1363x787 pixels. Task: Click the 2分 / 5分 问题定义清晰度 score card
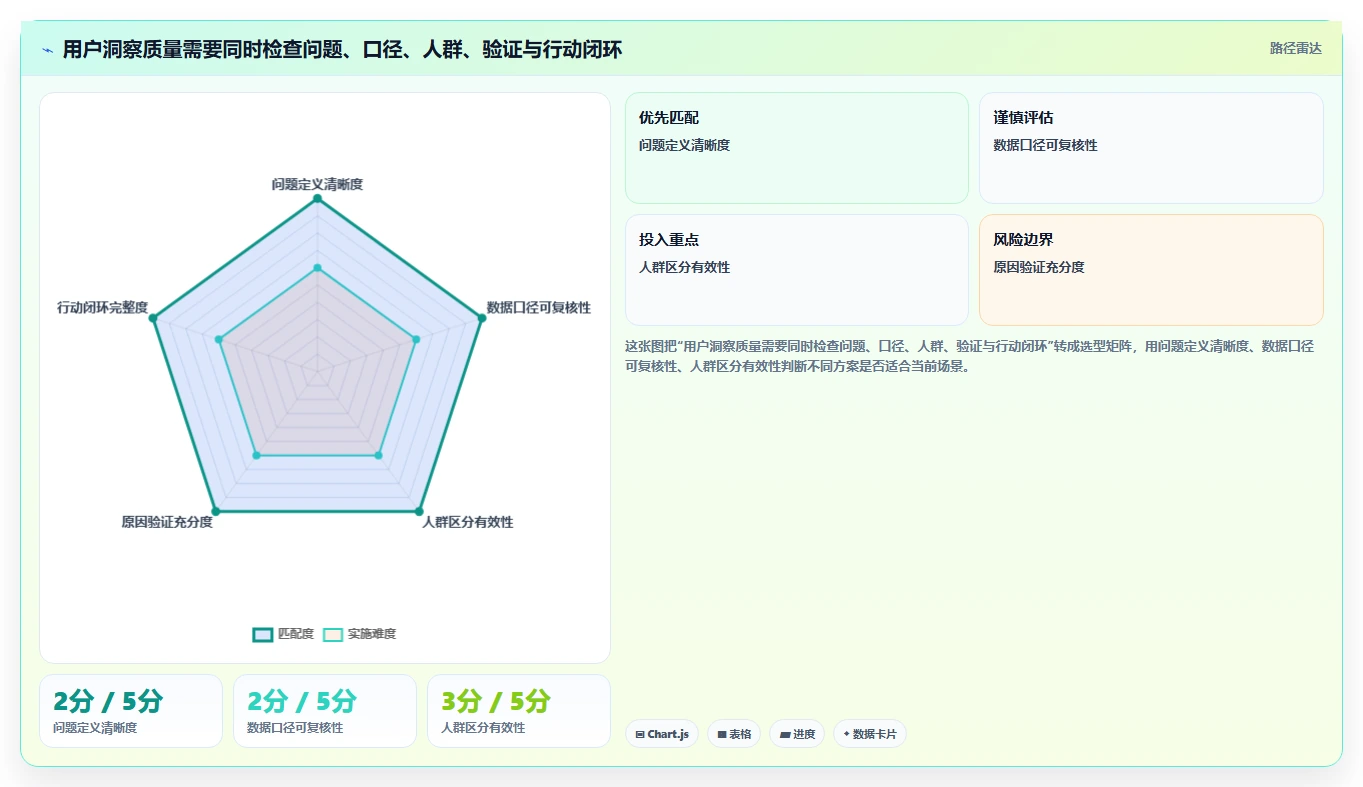click(131, 711)
